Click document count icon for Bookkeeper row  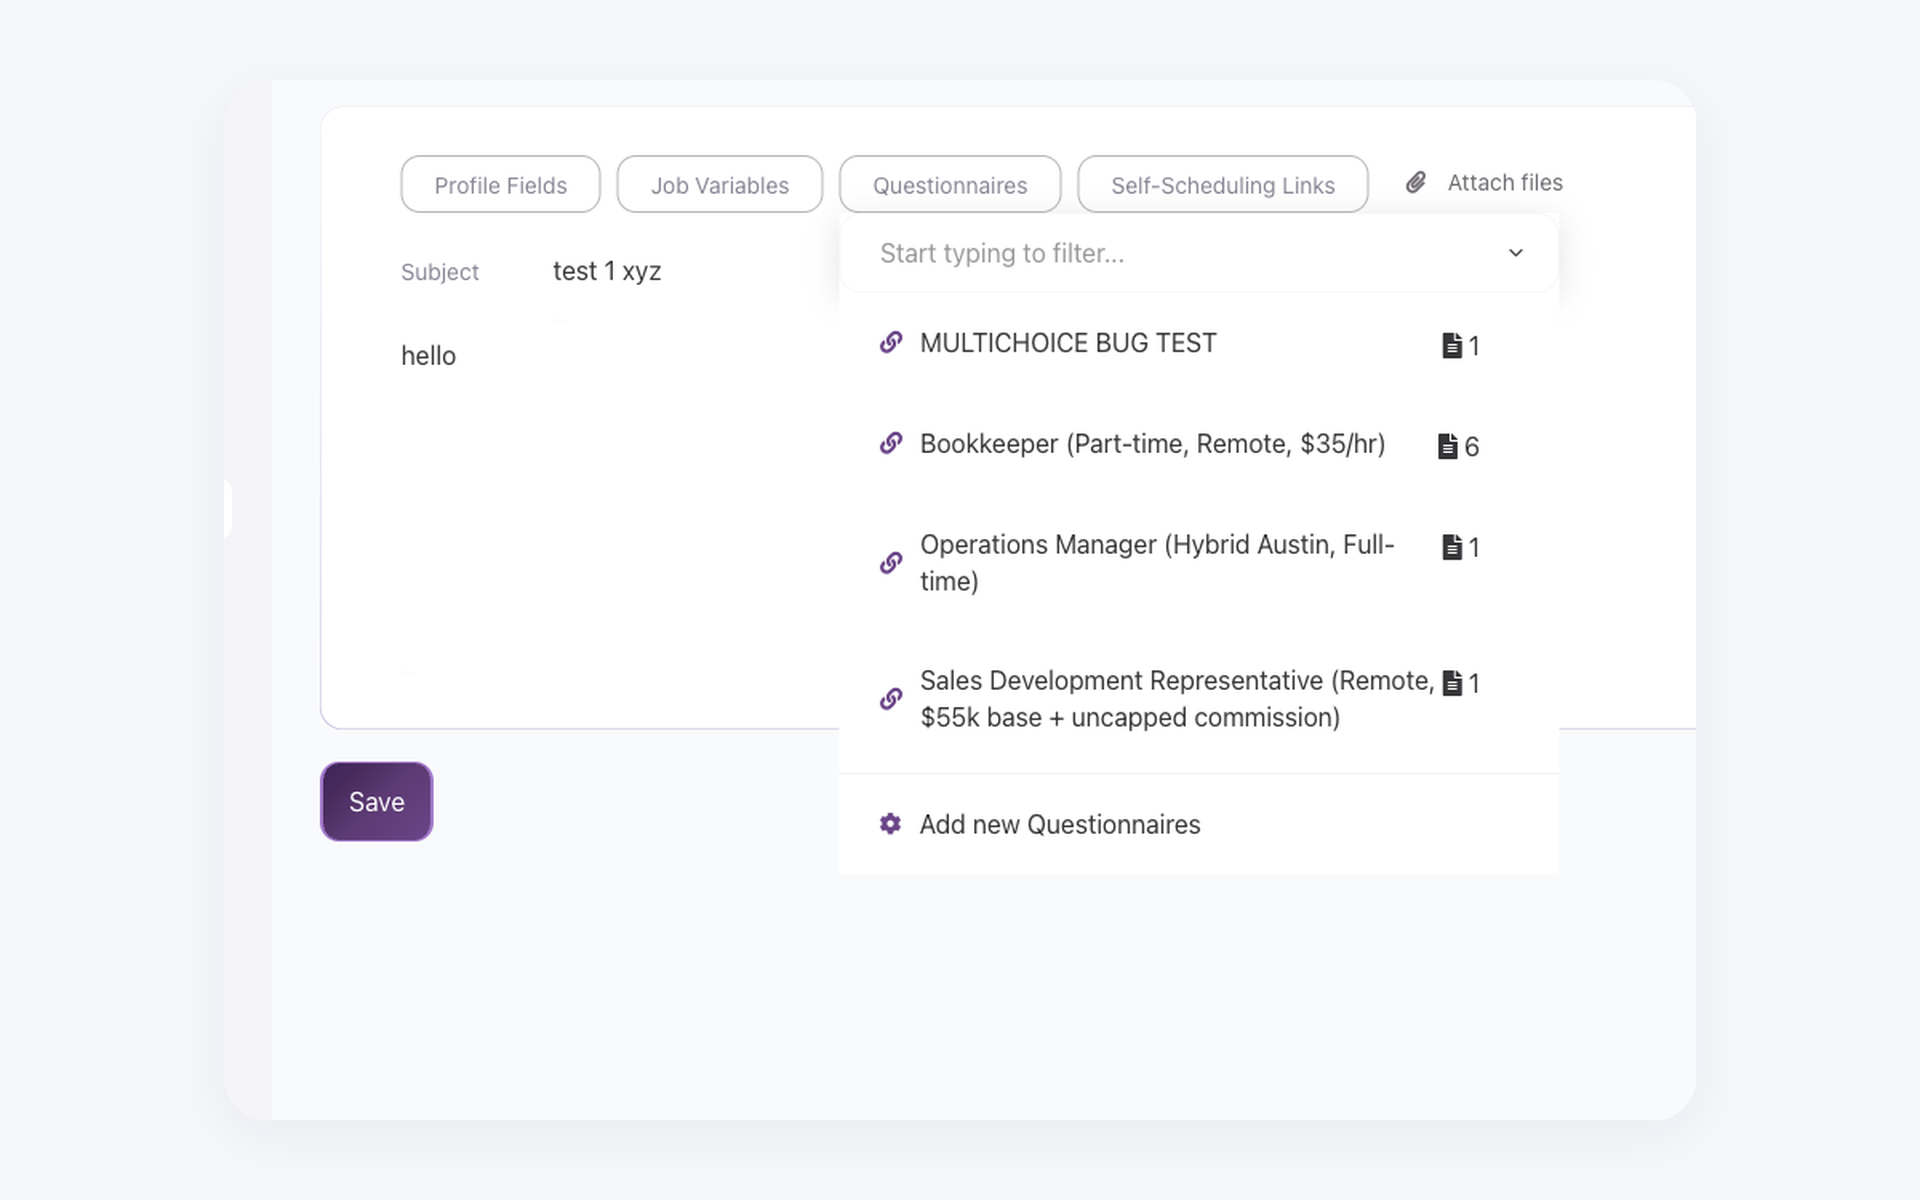(1448, 446)
